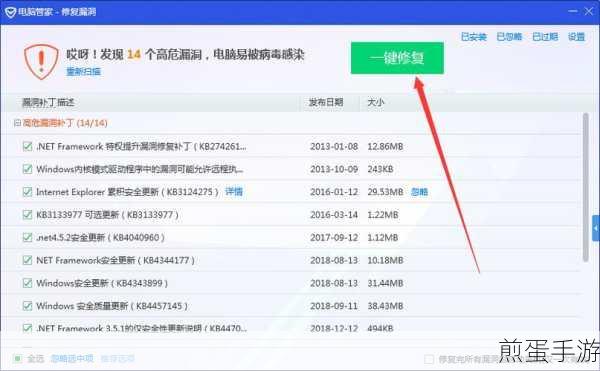600x371 pixels.
Task: Click the size 29.53MB cell
Action: tap(385, 192)
